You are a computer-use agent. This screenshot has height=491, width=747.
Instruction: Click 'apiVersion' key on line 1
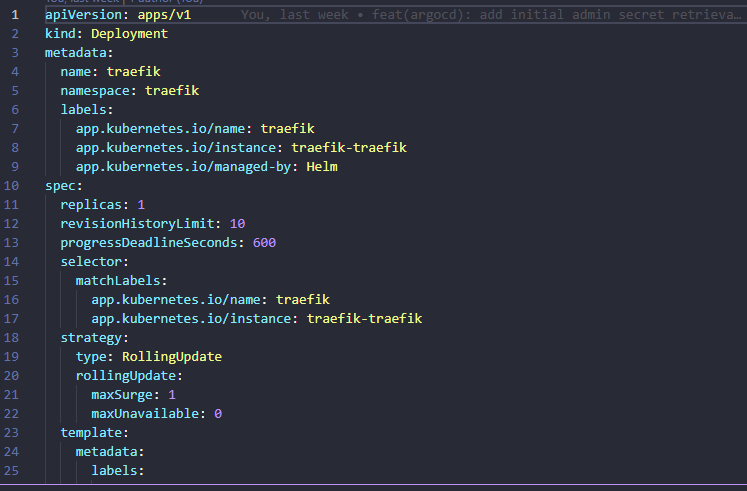(x=83, y=15)
